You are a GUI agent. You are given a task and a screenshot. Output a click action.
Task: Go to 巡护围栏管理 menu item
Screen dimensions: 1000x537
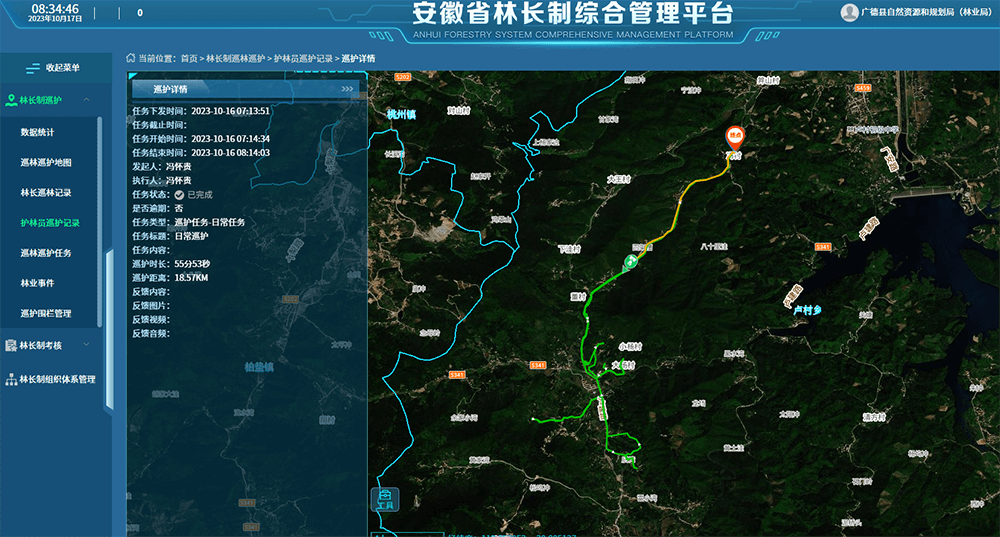45,313
